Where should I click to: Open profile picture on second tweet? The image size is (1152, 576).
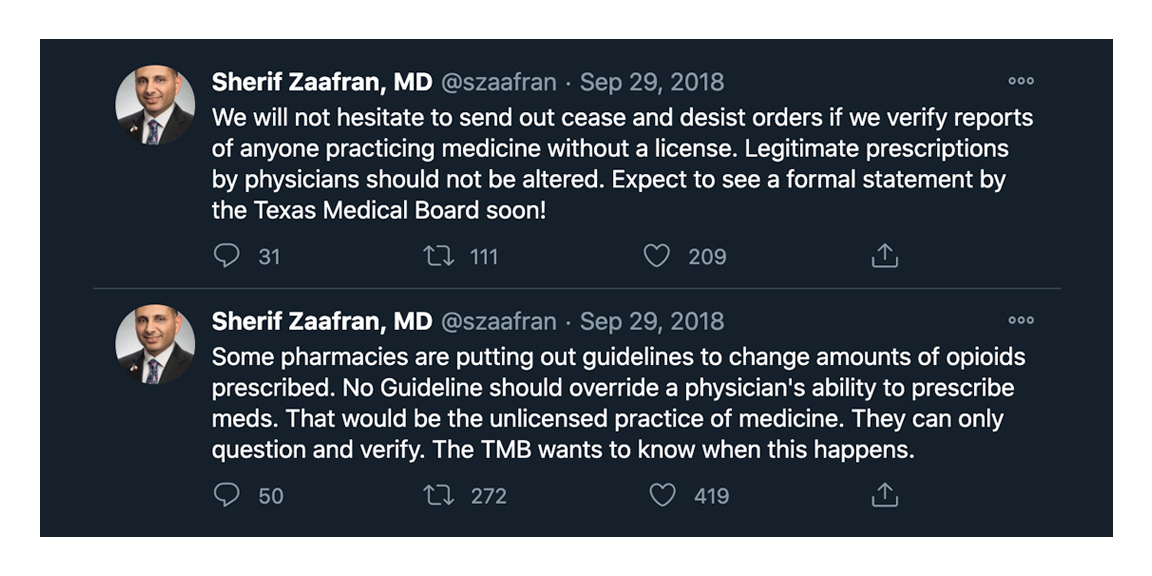tap(155, 345)
